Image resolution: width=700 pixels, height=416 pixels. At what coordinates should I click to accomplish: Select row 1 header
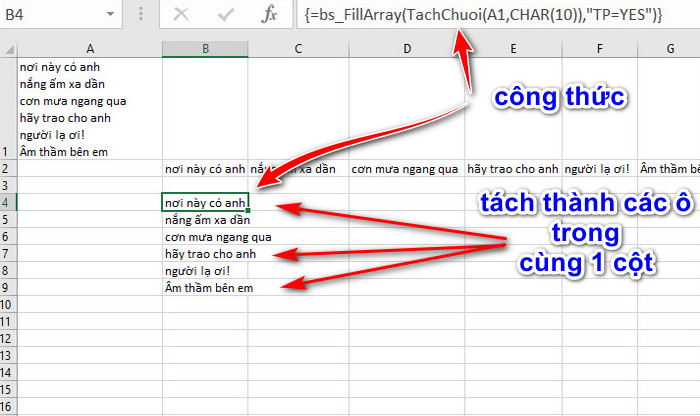click(x=8, y=108)
